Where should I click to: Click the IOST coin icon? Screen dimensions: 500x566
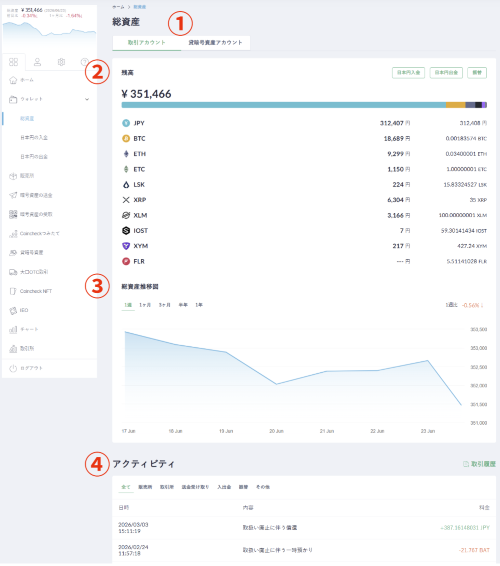[126, 231]
